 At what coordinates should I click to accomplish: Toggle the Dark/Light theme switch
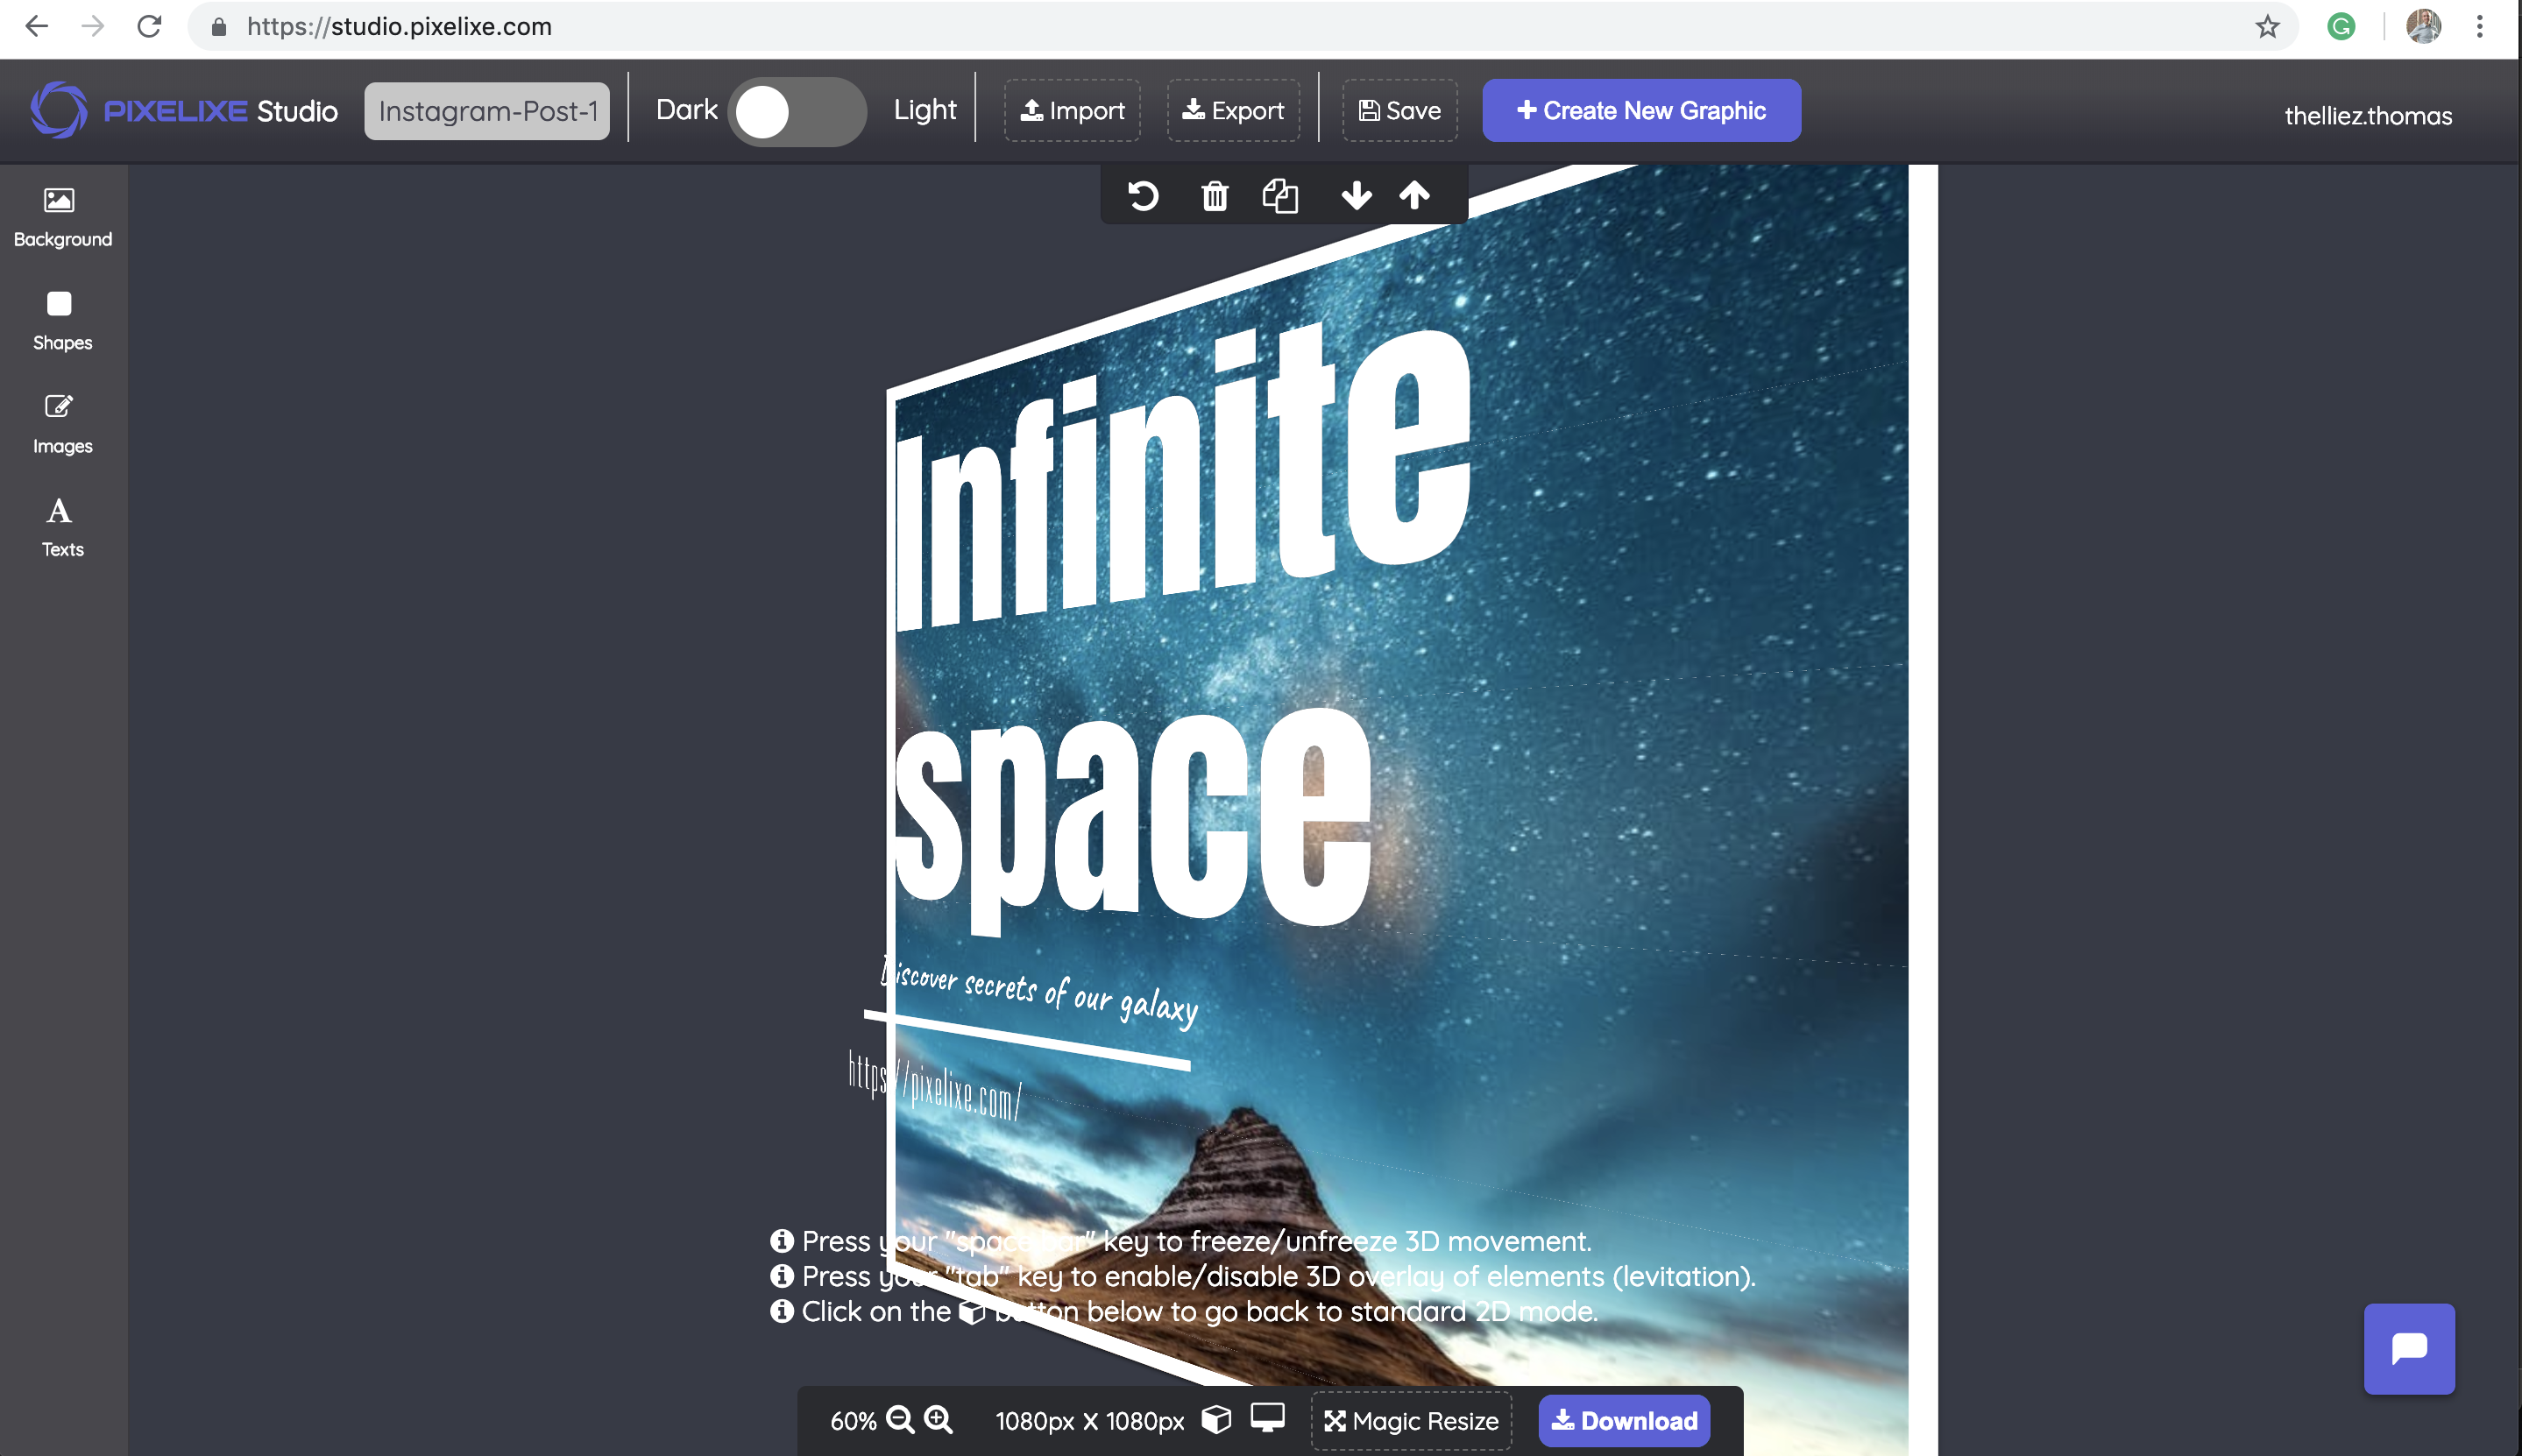[797, 111]
